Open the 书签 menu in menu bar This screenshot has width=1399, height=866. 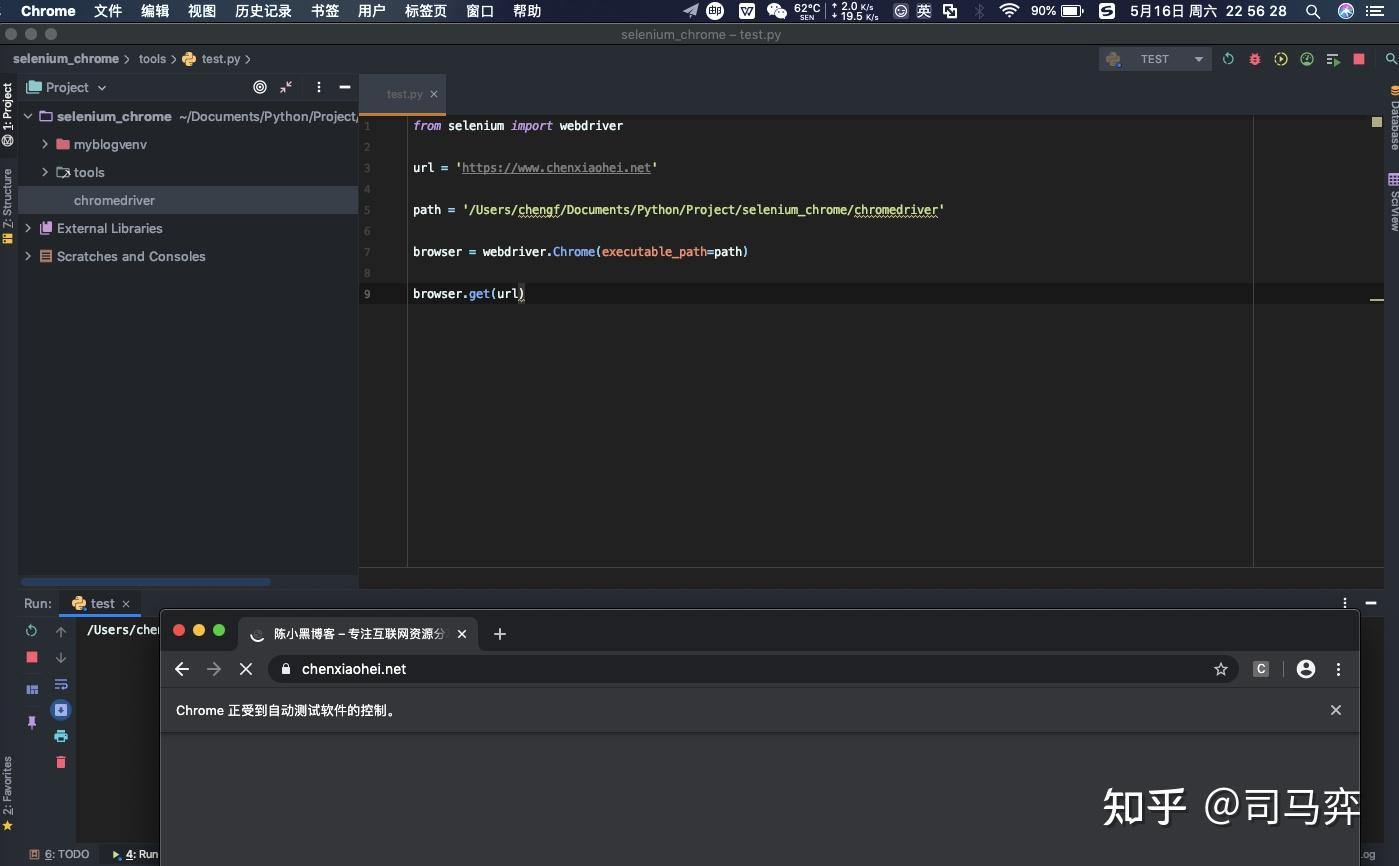tap(325, 11)
